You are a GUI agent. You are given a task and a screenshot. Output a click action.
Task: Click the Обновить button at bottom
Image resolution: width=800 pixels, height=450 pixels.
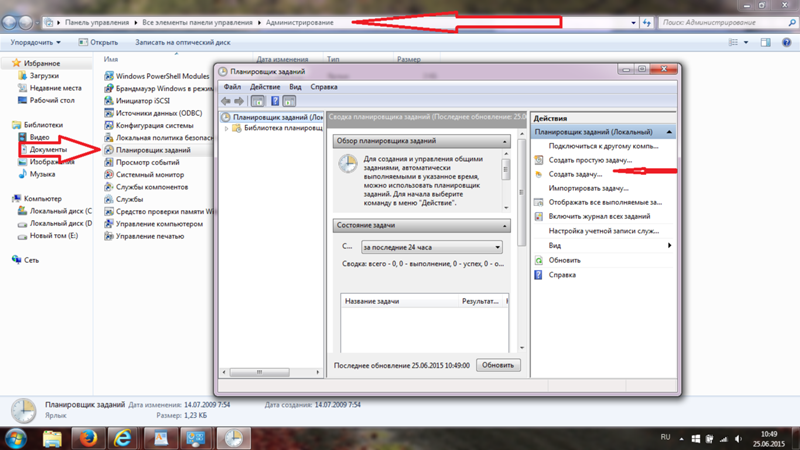point(498,365)
